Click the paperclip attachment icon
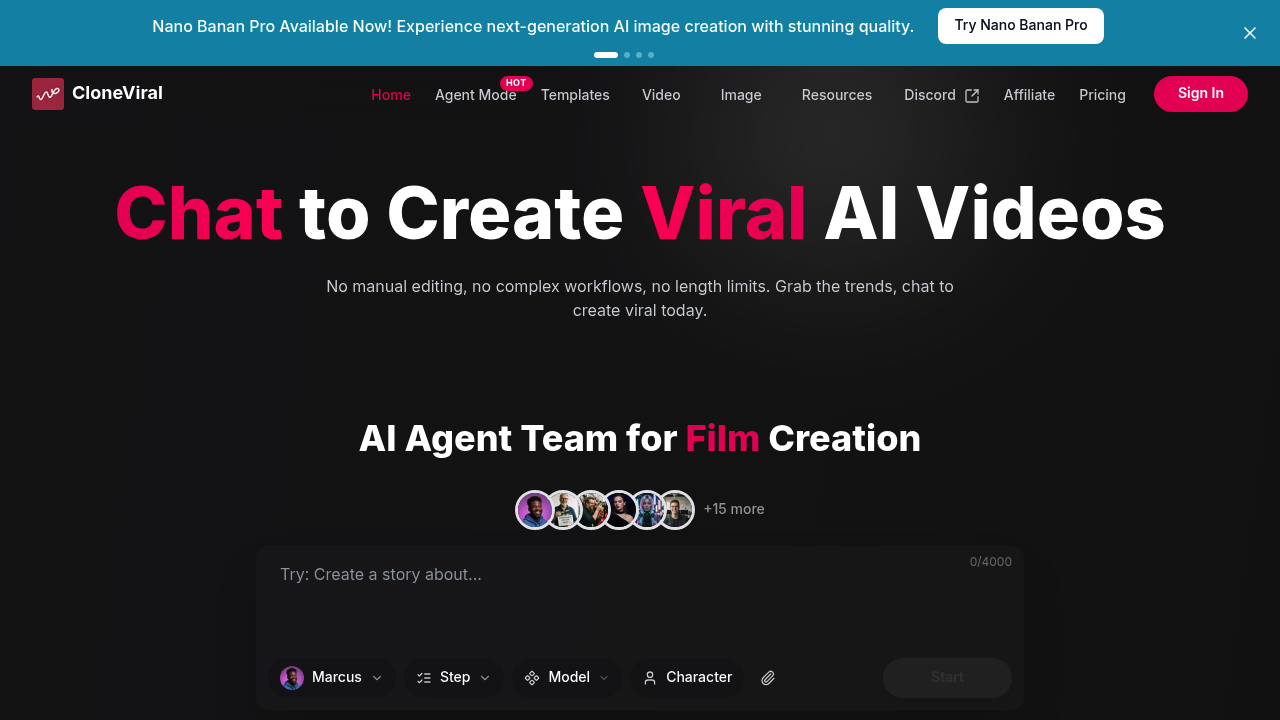1280x720 pixels. [768, 678]
